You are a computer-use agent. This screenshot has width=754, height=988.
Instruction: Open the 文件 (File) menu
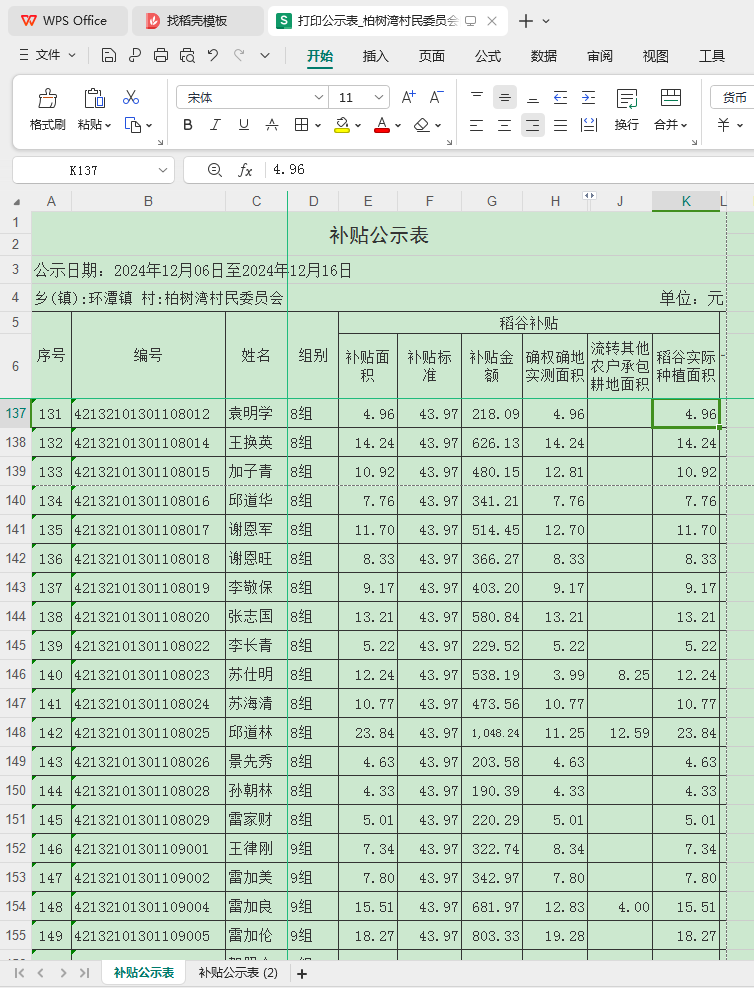47,55
